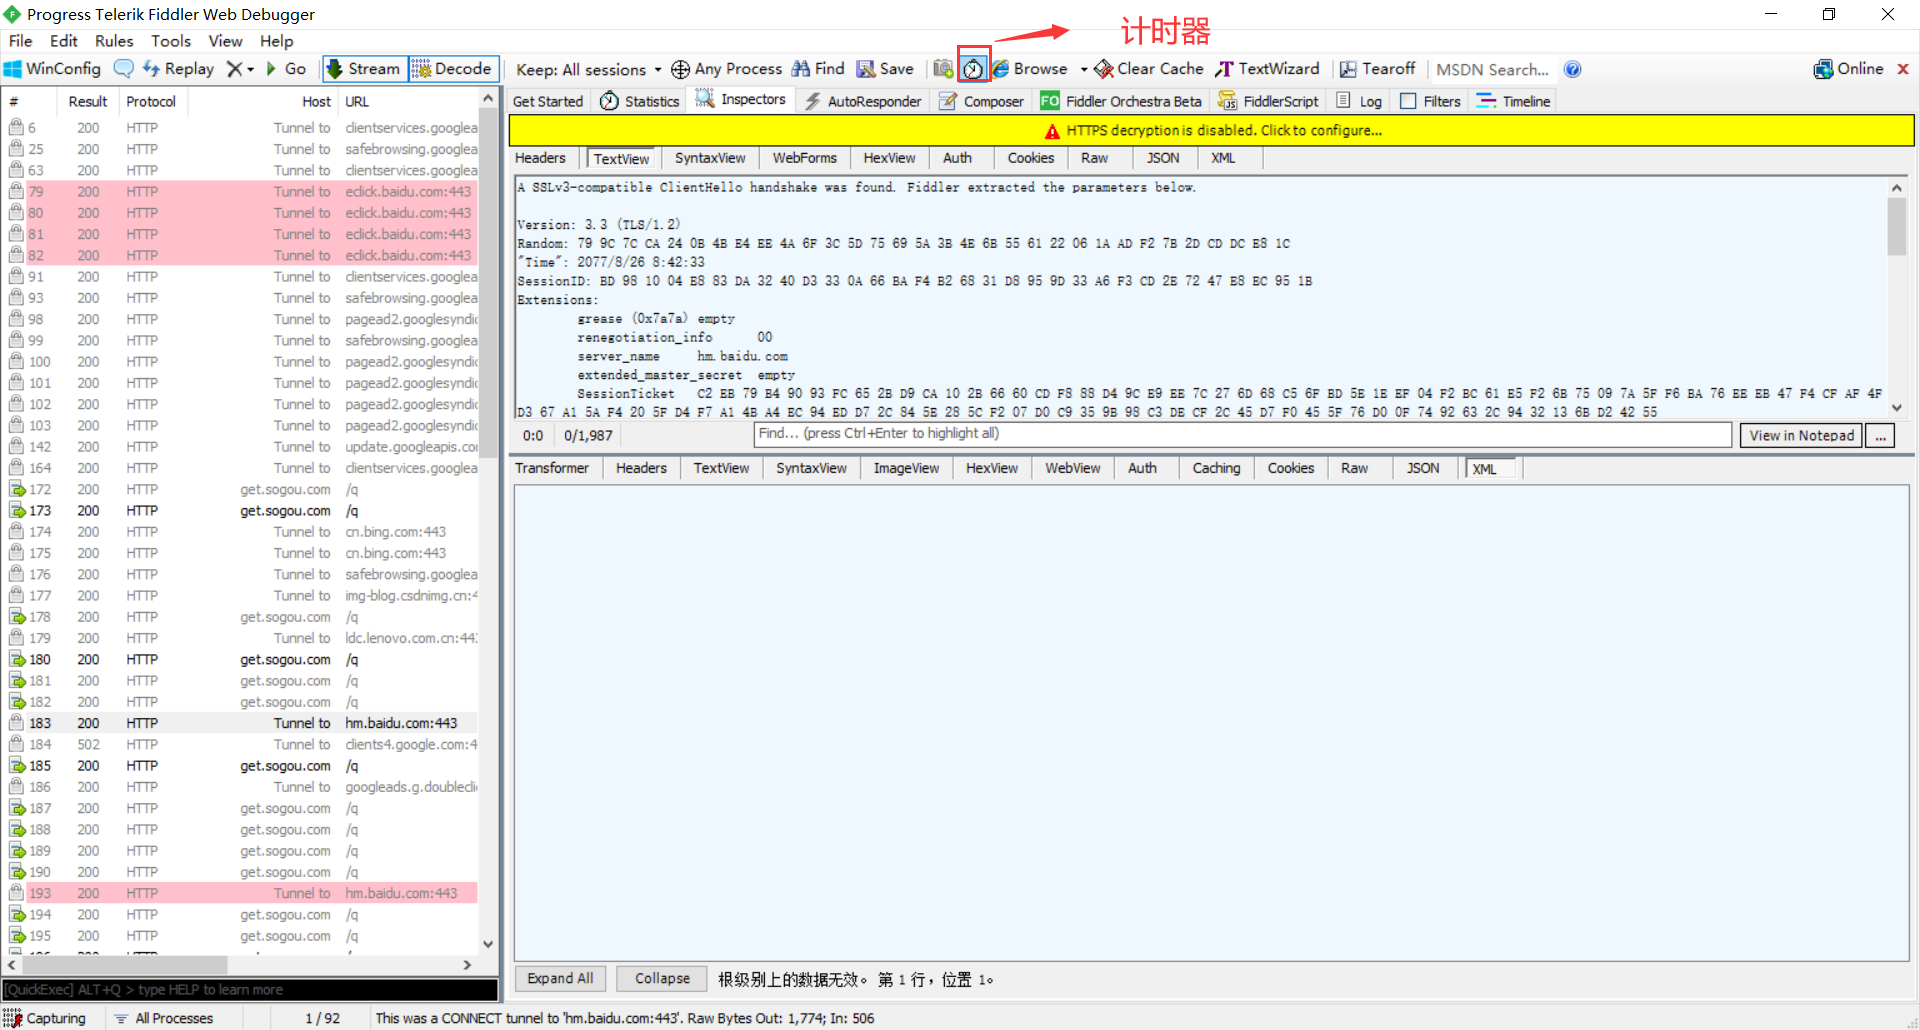Select response Transformer tab
The image size is (1920, 1030).
[552, 468]
